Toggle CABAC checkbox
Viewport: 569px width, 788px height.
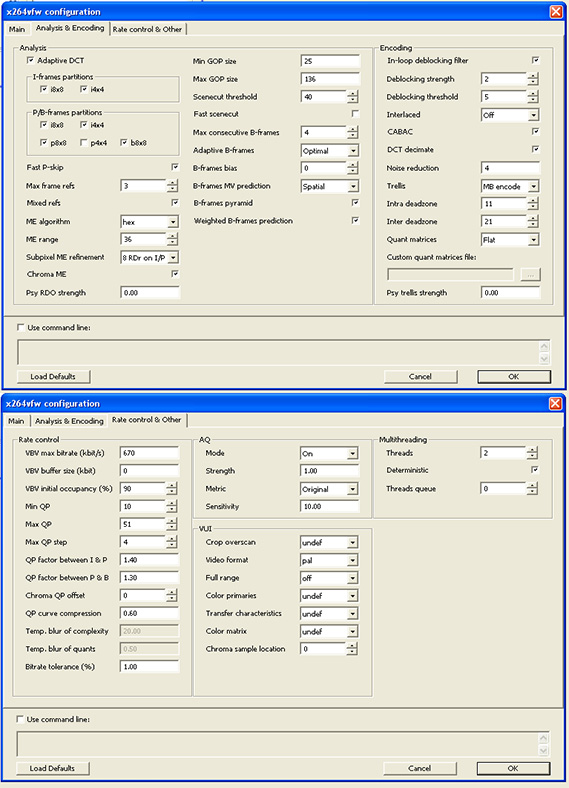535,131
